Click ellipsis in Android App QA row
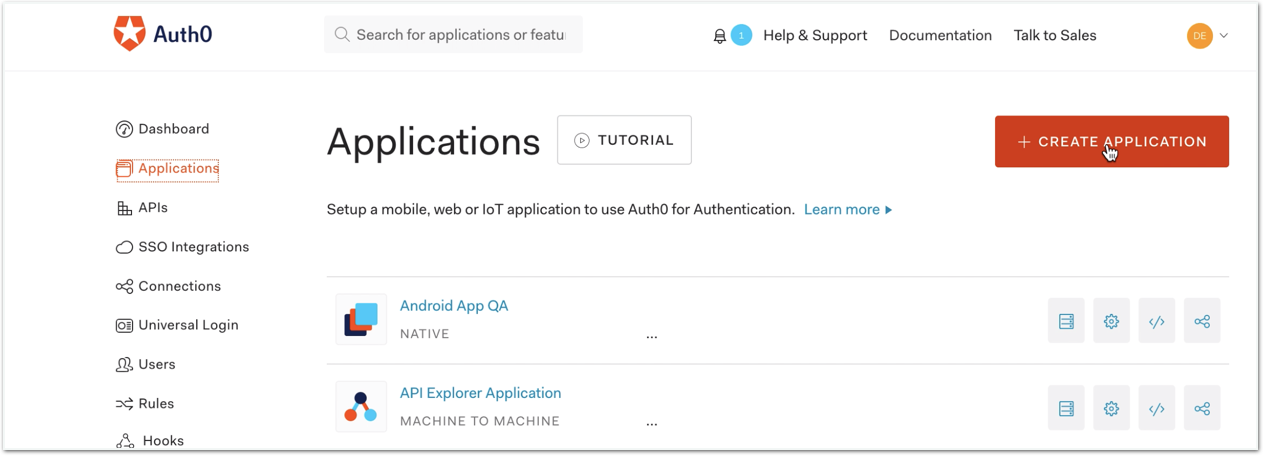Image resolution: width=1263 pixels, height=456 pixels. [652, 337]
